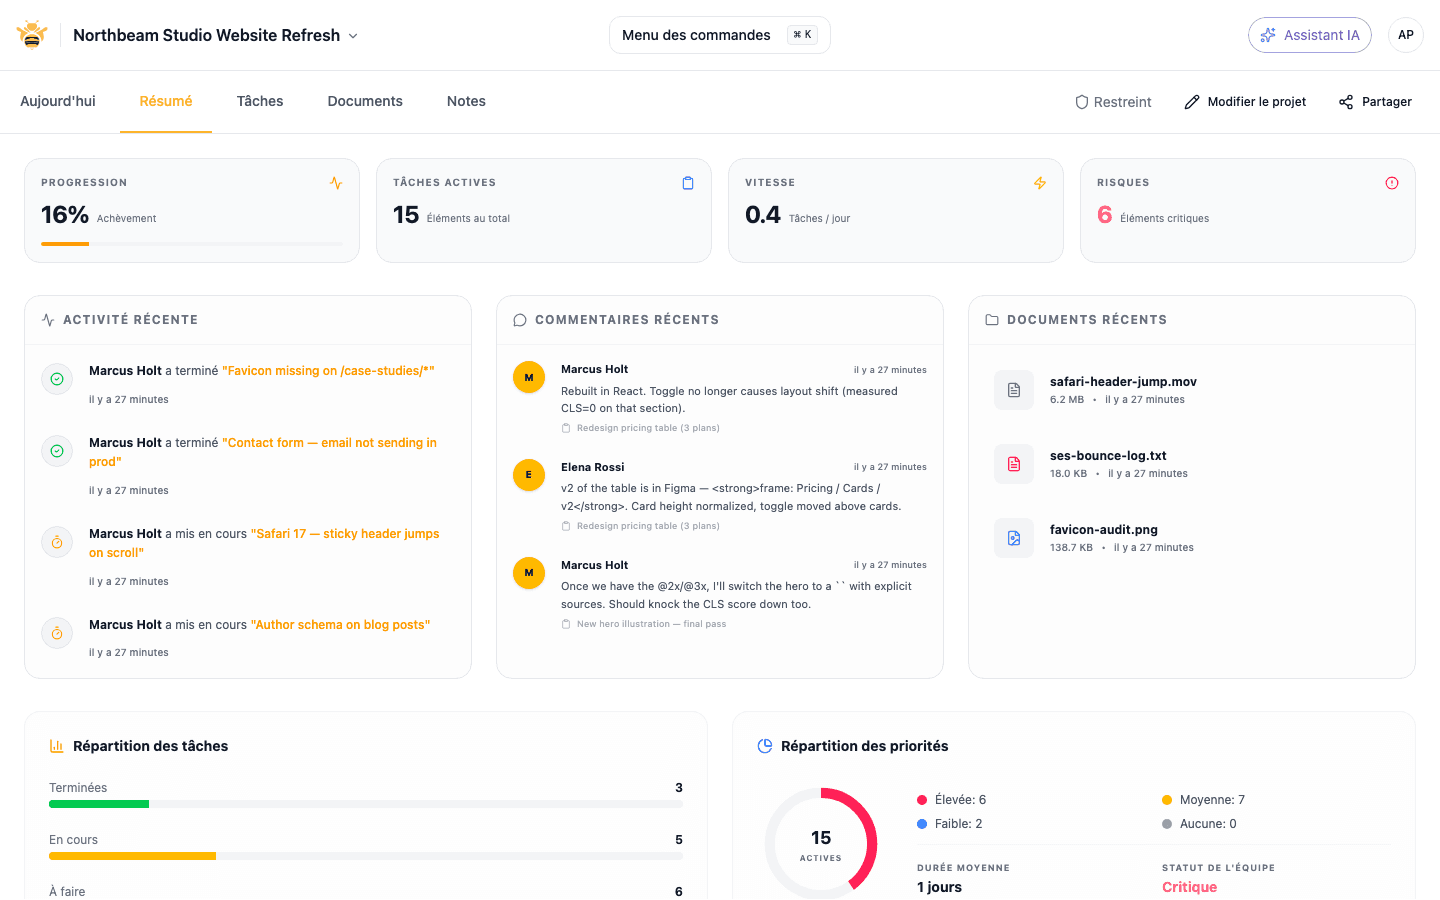Click the Progression completion bar
The width and height of the screenshot is (1440, 900).
[192, 242]
